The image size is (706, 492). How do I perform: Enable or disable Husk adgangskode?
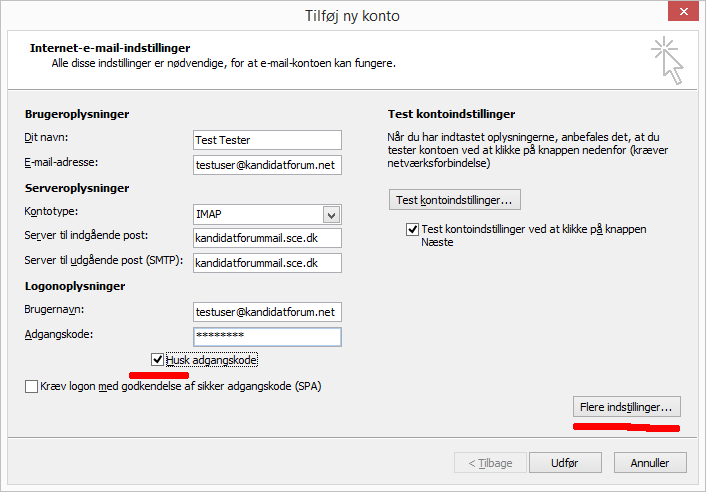[x=157, y=359]
